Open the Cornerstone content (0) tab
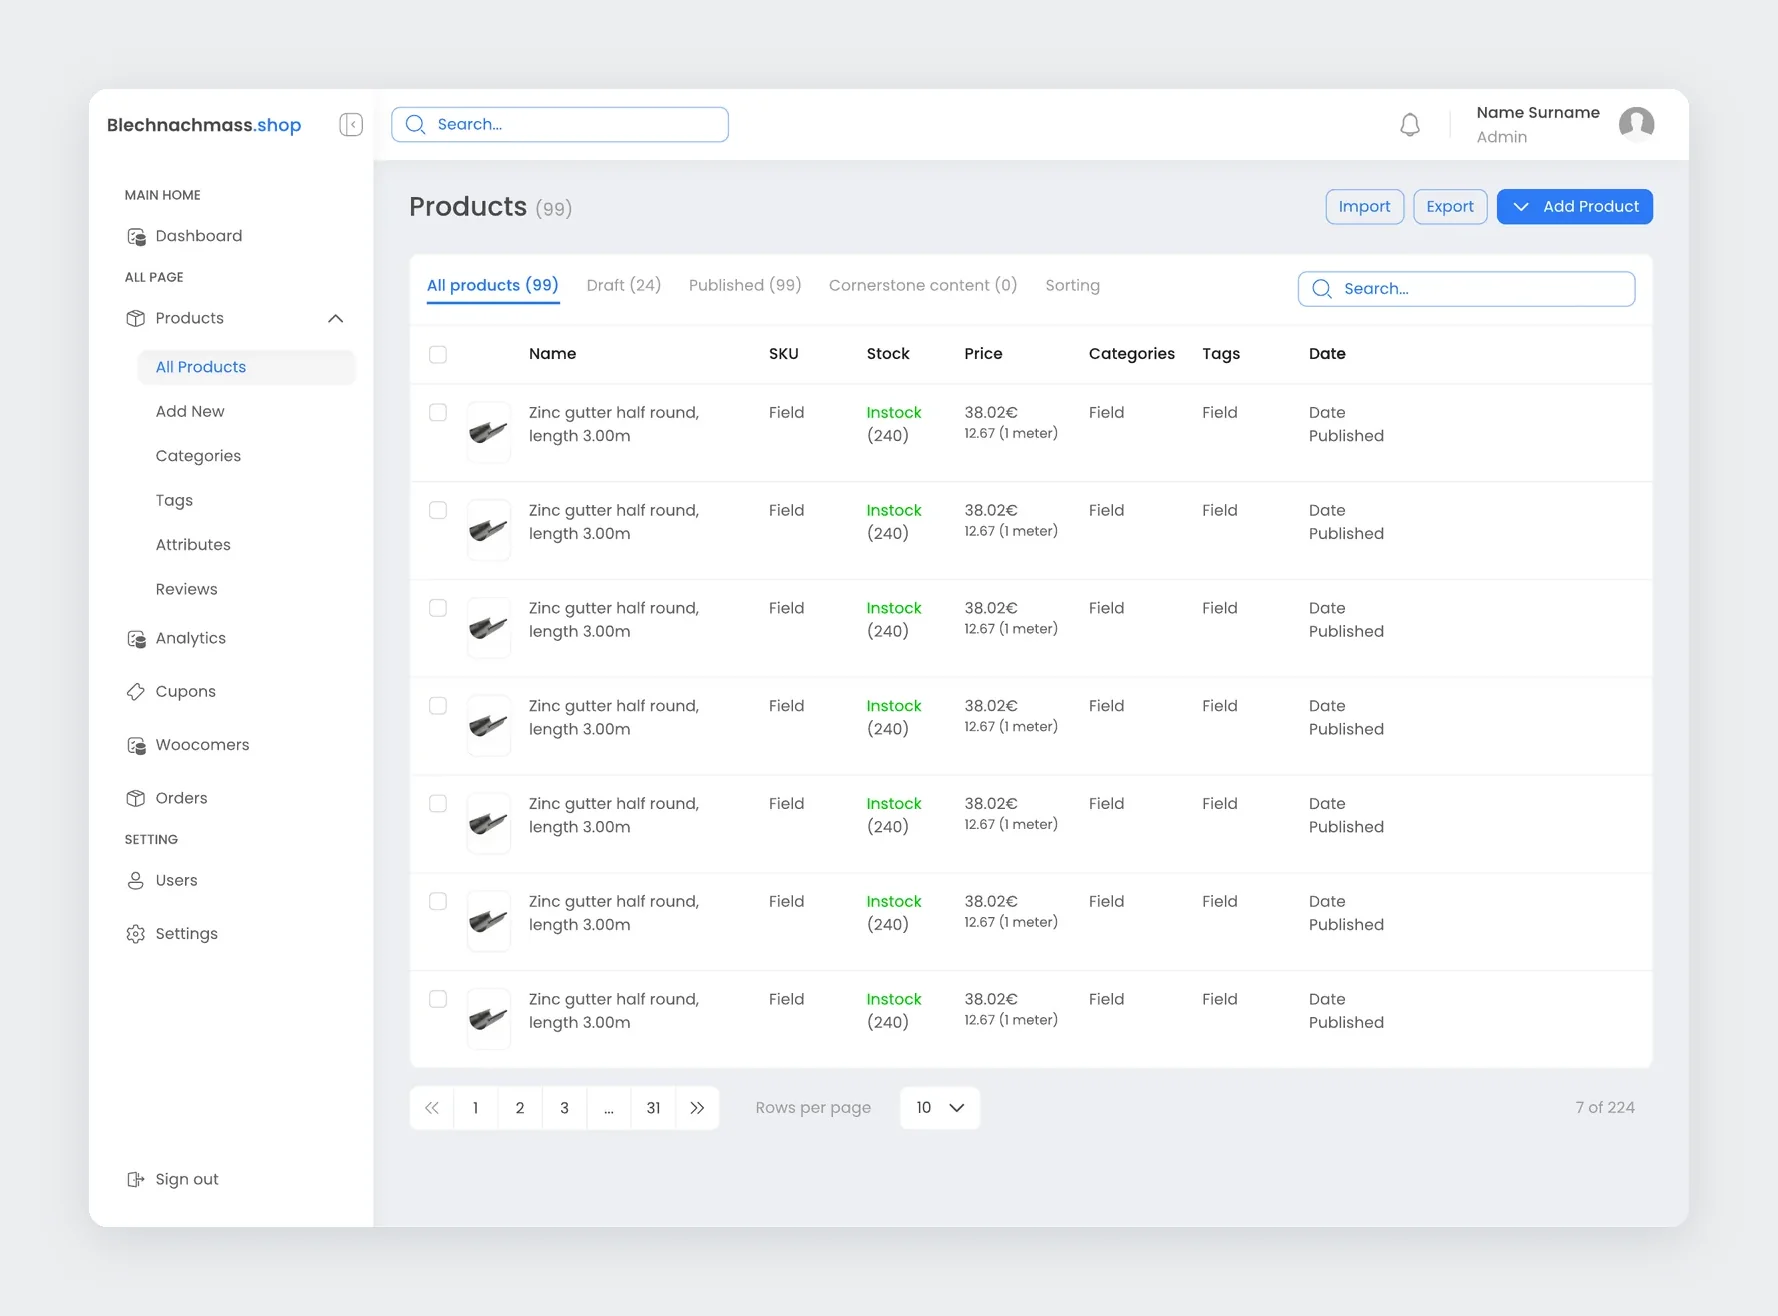The width and height of the screenshot is (1778, 1316). [x=923, y=285]
